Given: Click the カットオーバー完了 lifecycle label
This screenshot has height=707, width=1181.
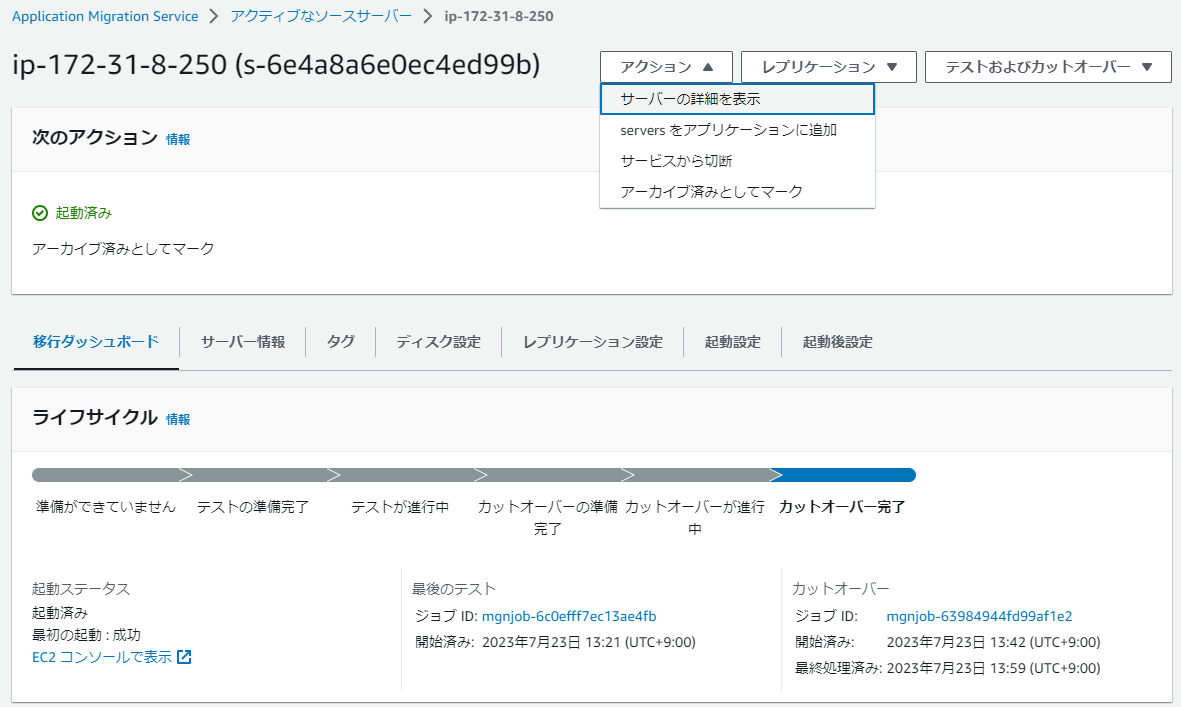Looking at the screenshot, I should (842, 507).
